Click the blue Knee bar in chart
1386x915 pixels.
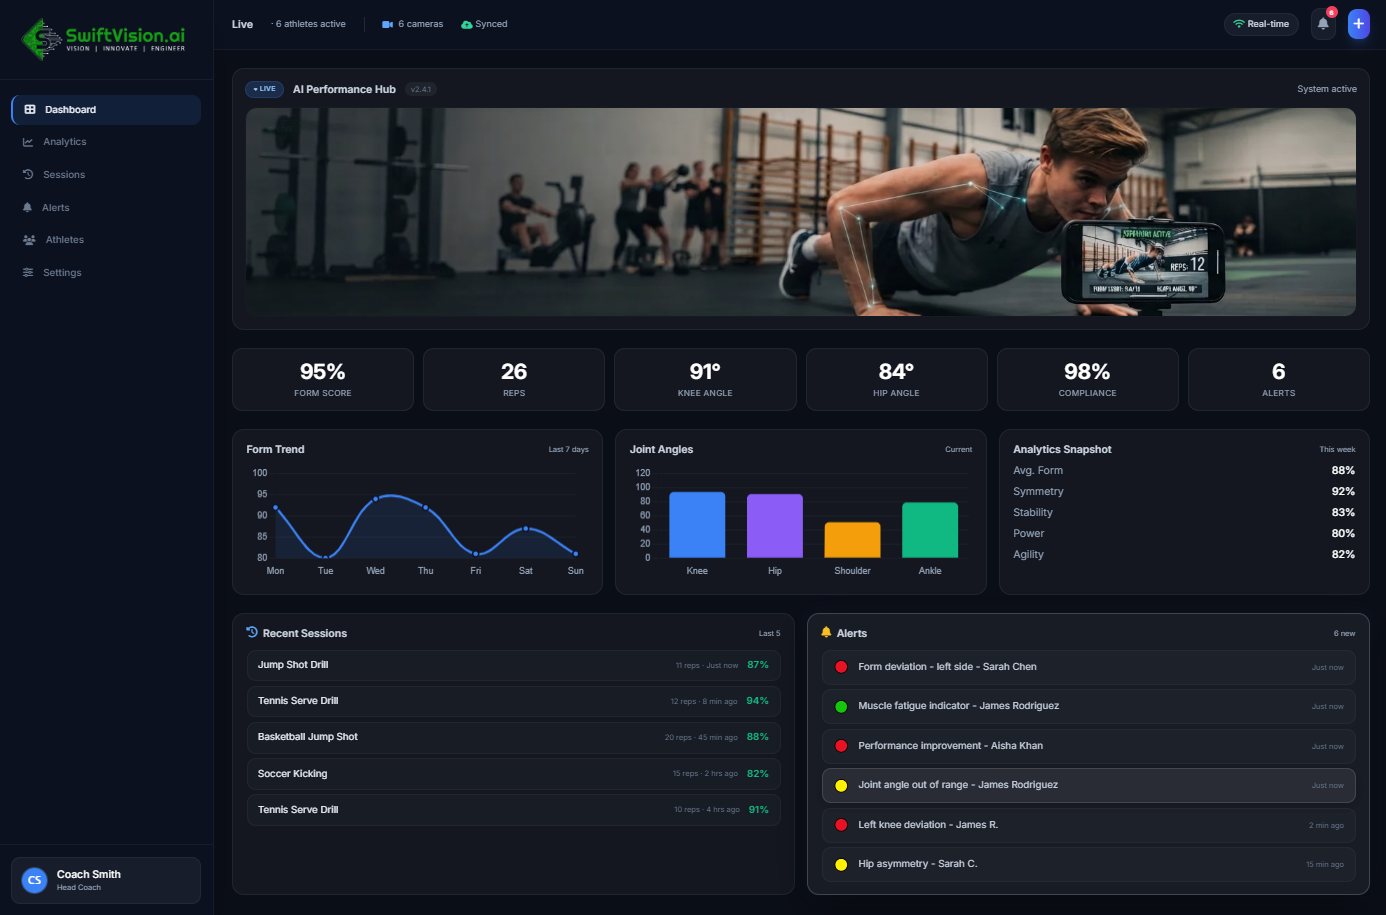(697, 525)
